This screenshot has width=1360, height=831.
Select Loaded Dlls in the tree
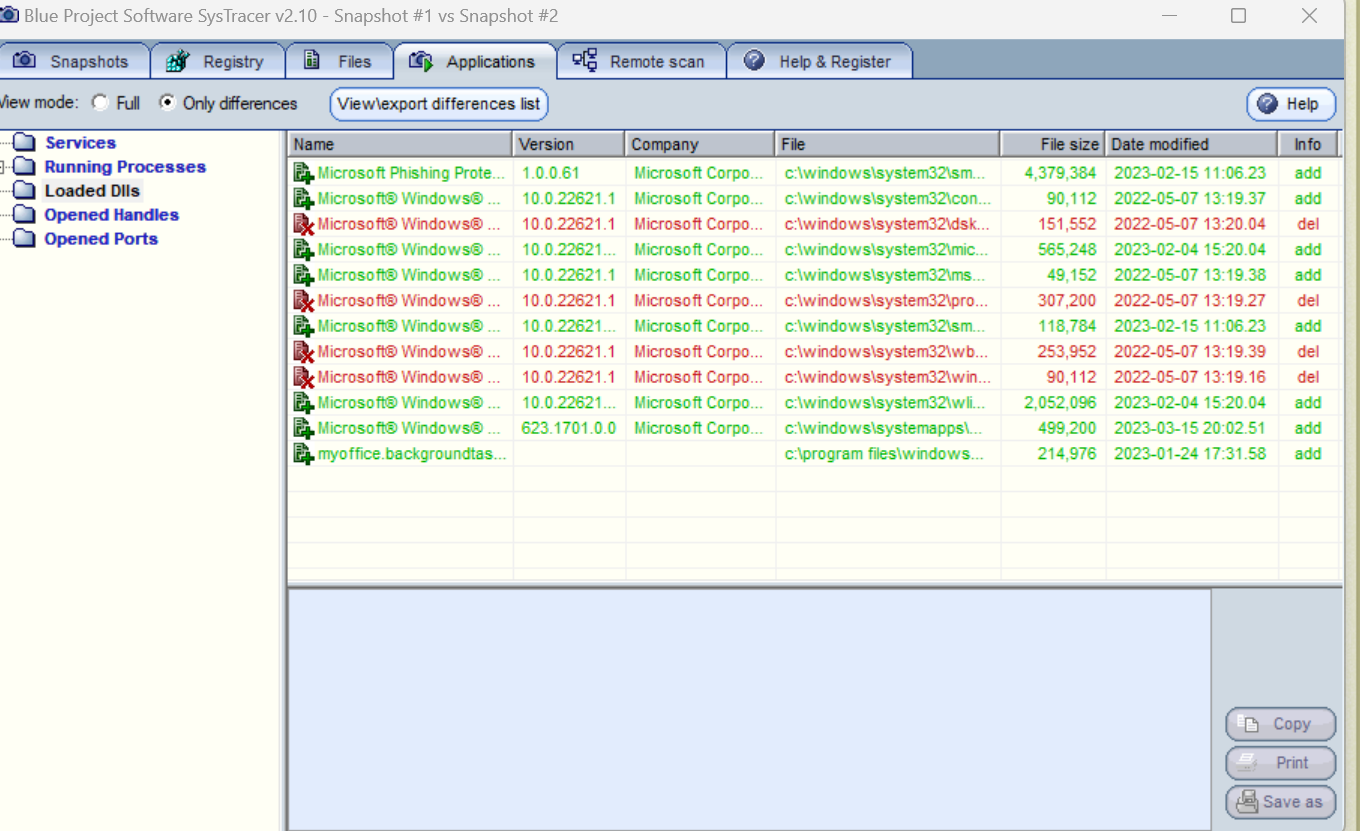click(92, 191)
